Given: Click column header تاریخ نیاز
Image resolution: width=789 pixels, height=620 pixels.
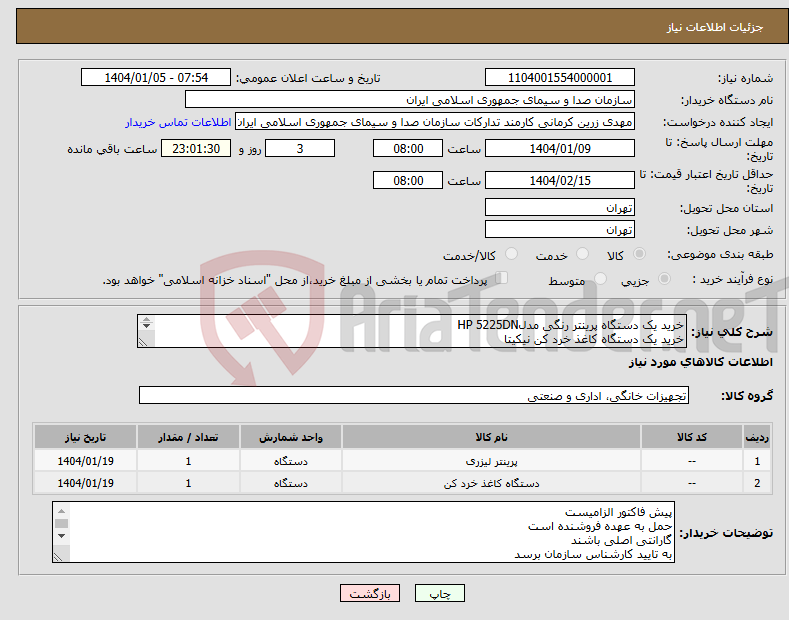Looking at the screenshot, I should click(86, 437).
